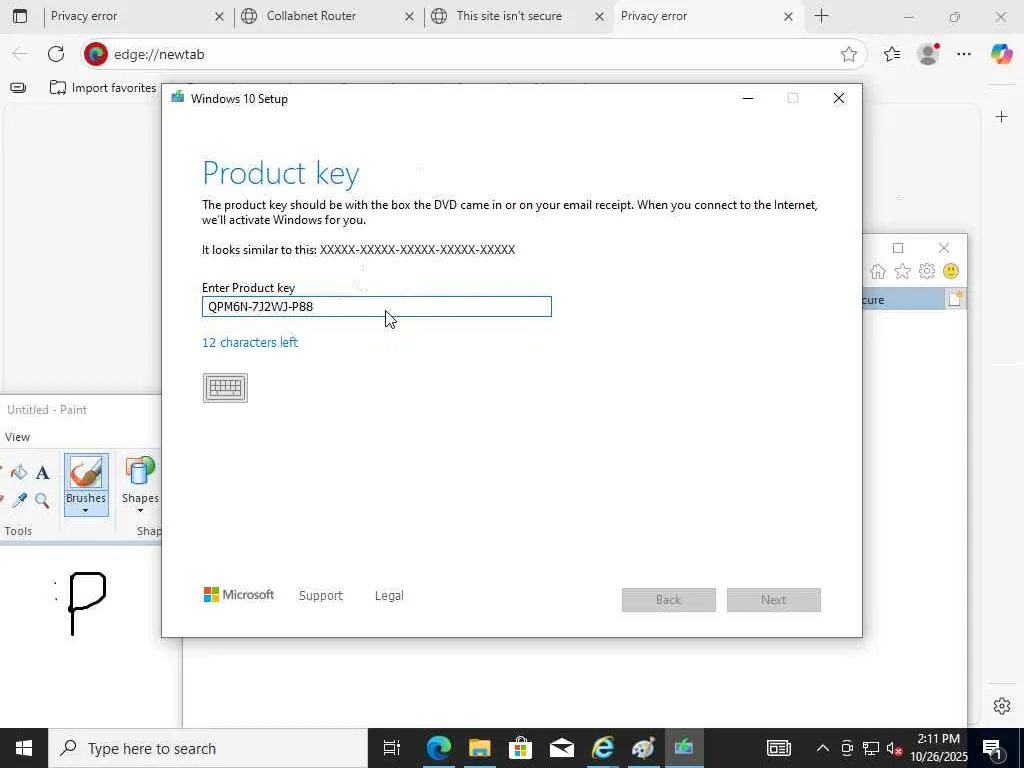This screenshot has height=768, width=1024.
Task: Click the Back button in Setup
Action: coord(669,600)
